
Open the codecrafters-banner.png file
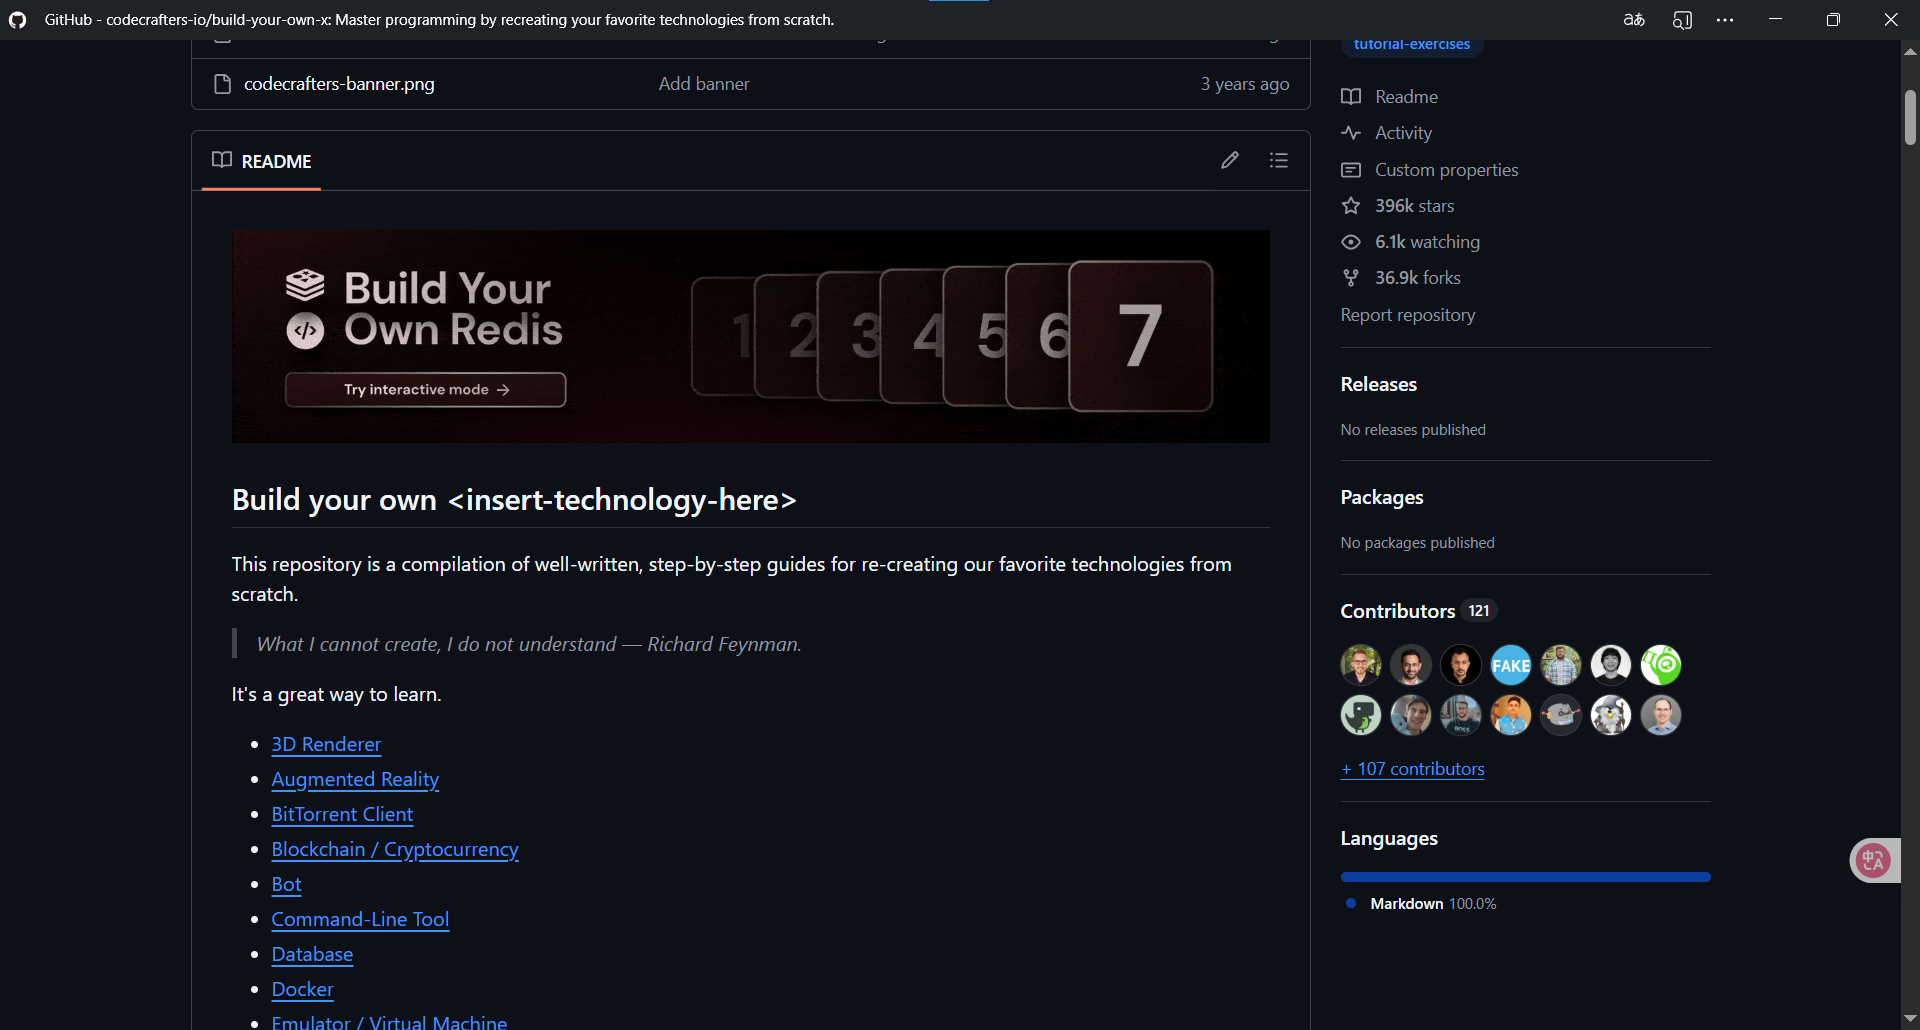(339, 84)
